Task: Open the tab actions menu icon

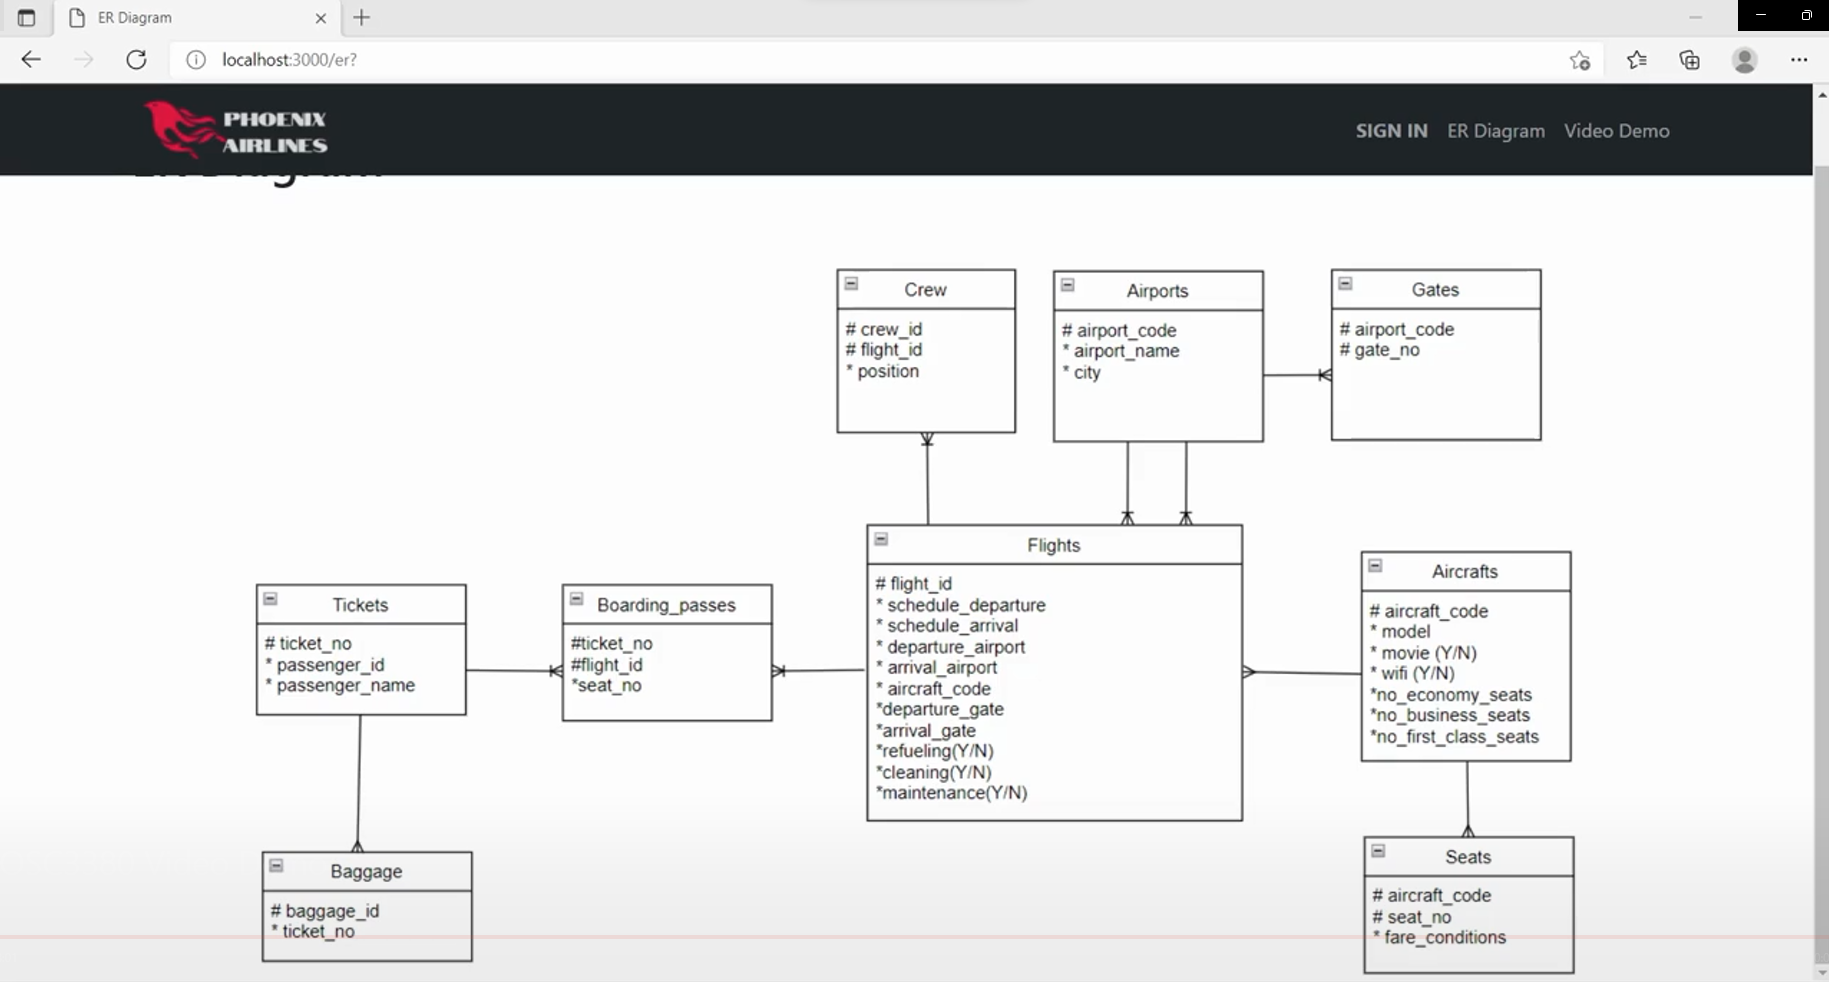Action: click(x=26, y=18)
